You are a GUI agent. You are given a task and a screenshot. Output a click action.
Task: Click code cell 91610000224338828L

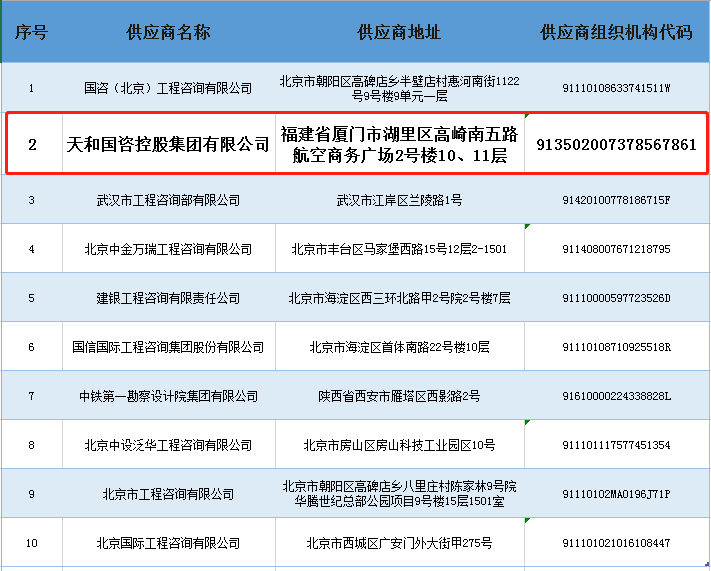pos(617,396)
